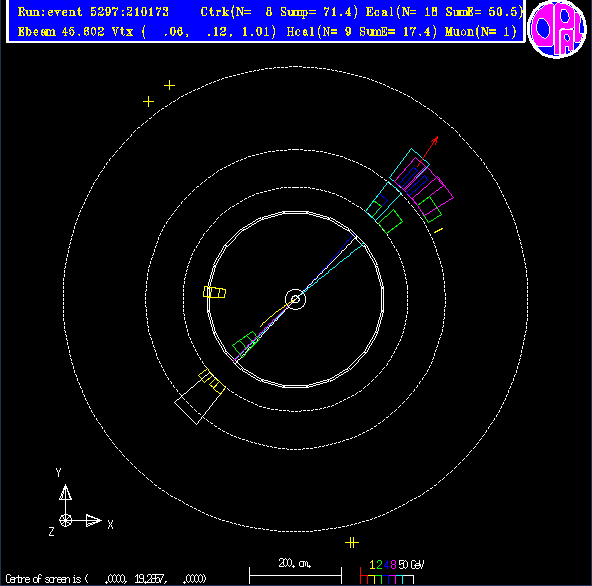Screen dimensions: 592x586
Task: Click the yellow cluster left of center
Action: pyautogui.click(x=214, y=292)
